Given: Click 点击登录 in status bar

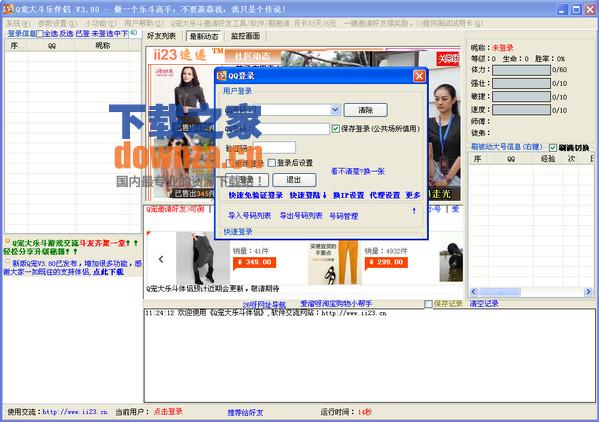Looking at the screenshot, I should 168,411.
